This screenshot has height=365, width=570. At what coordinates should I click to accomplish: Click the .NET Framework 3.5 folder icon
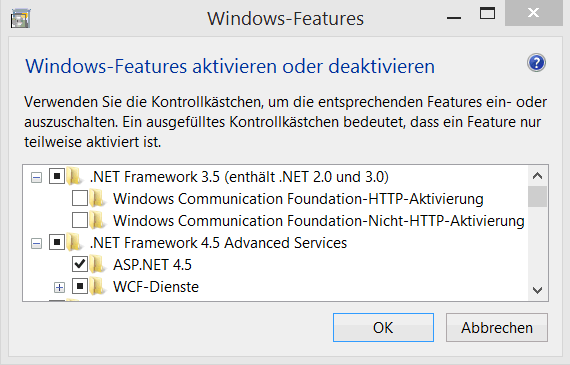tap(75, 177)
